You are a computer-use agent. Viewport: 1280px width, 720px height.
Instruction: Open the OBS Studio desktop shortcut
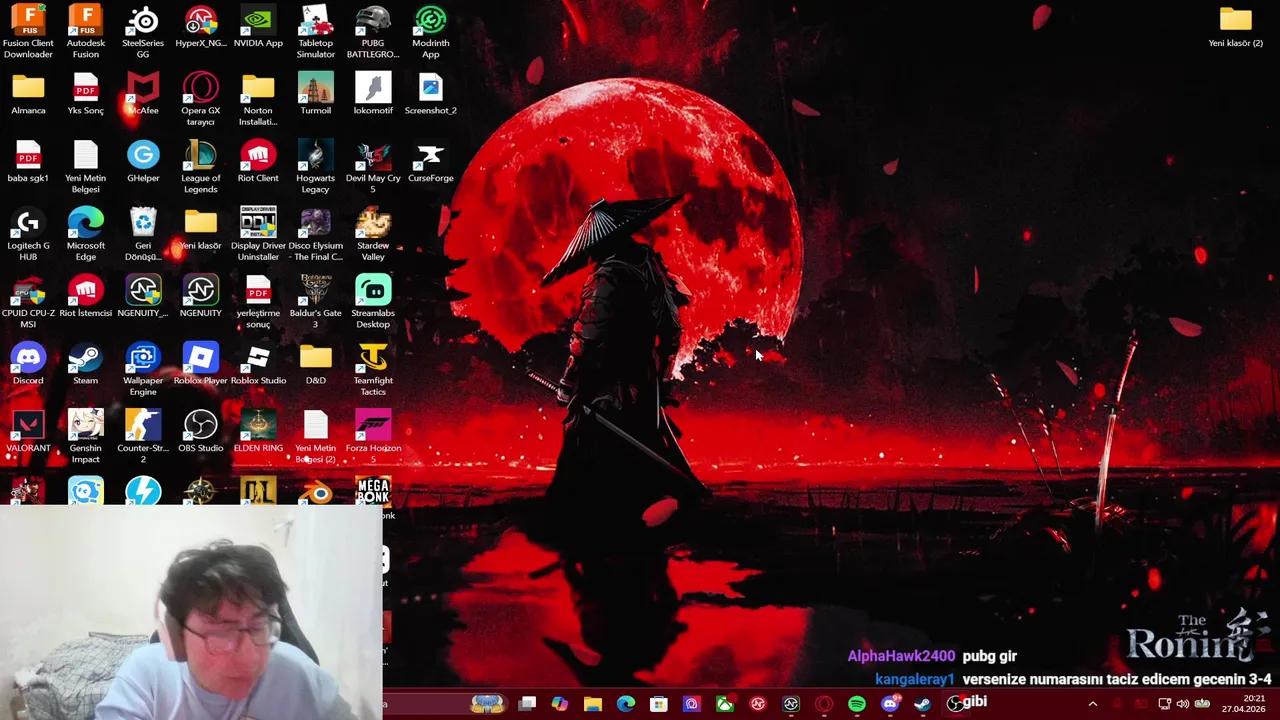200,432
